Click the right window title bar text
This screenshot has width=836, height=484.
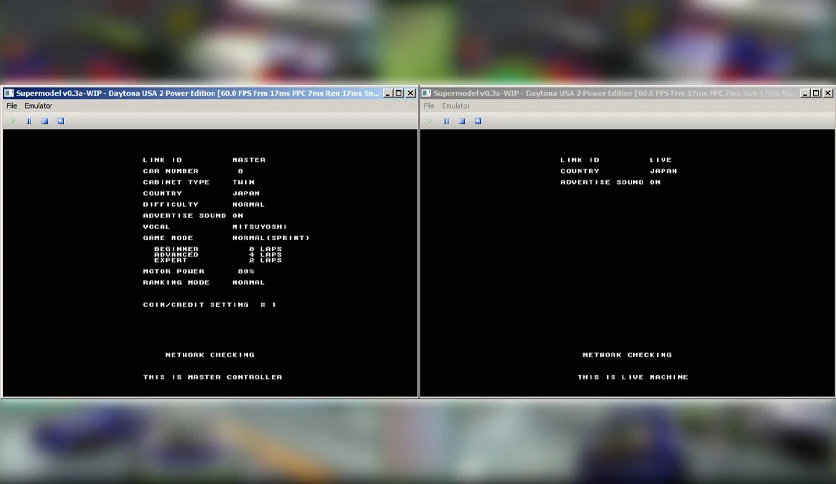[614, 93]
